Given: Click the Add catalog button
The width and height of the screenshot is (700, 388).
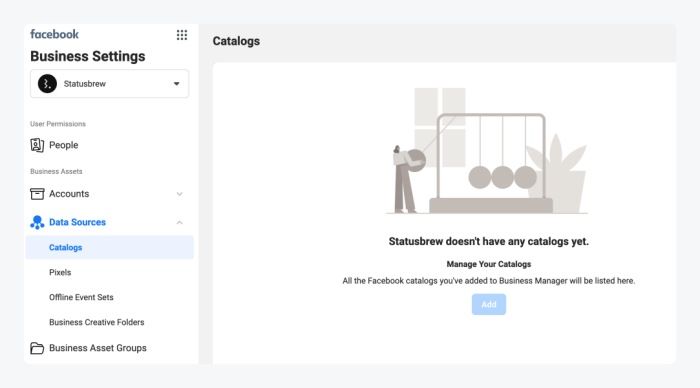Looking at the screenshot, I should click(x=489, y=305).
